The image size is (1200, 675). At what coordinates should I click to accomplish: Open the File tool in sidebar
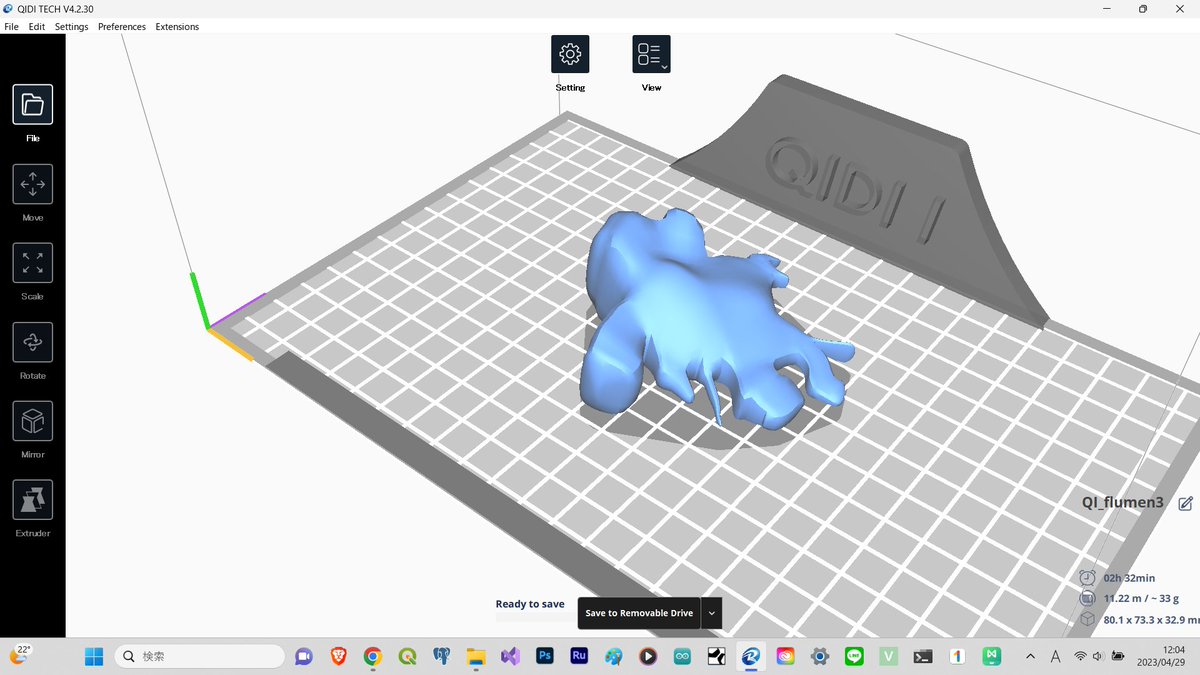33,104
